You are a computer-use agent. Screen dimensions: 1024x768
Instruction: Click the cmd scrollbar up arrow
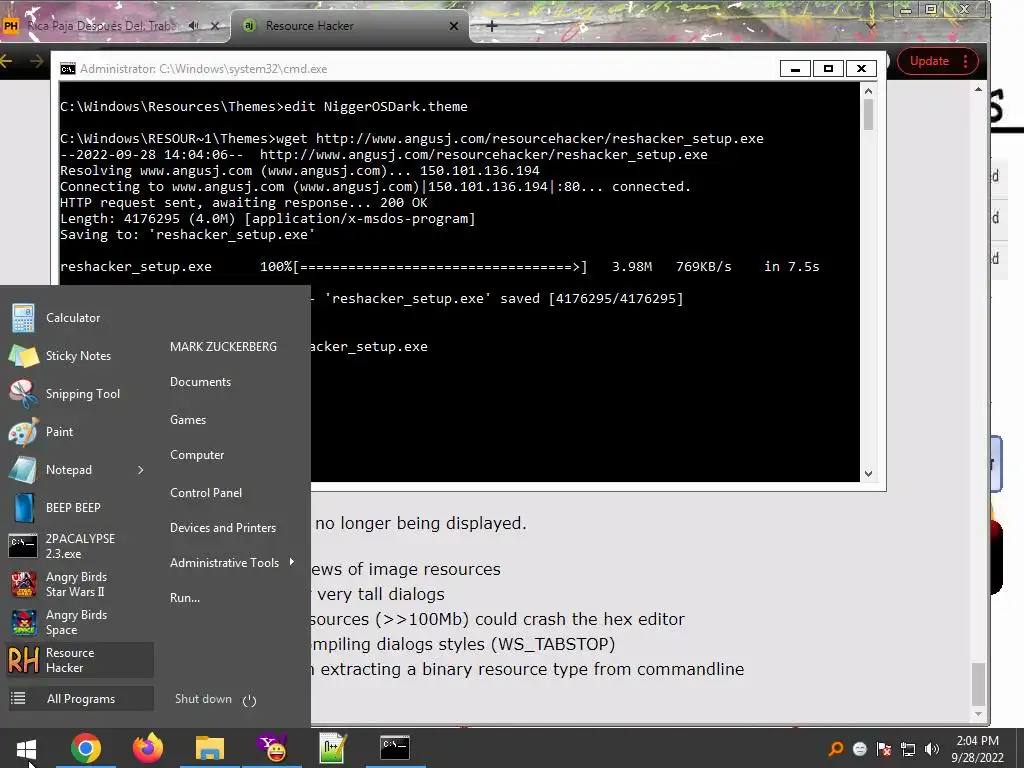coord(868,91)
